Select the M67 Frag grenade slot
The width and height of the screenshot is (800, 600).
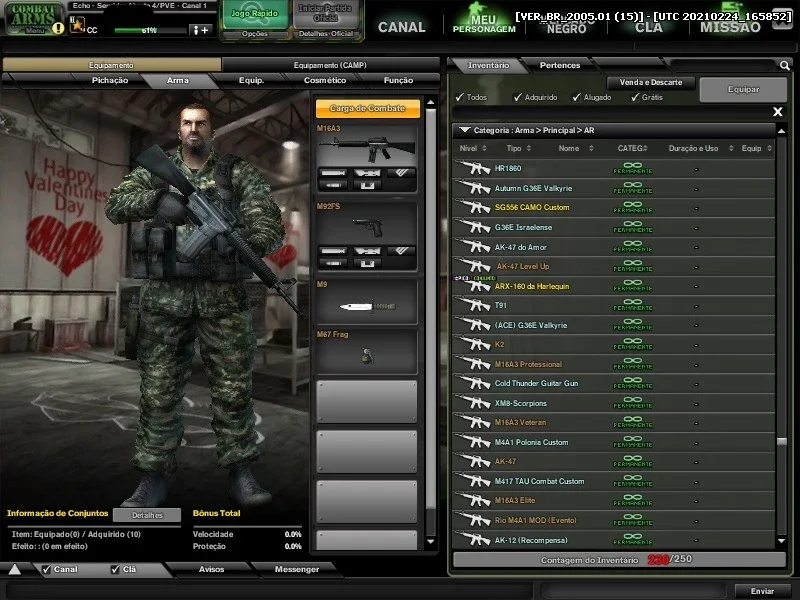[x=366, y=352]
